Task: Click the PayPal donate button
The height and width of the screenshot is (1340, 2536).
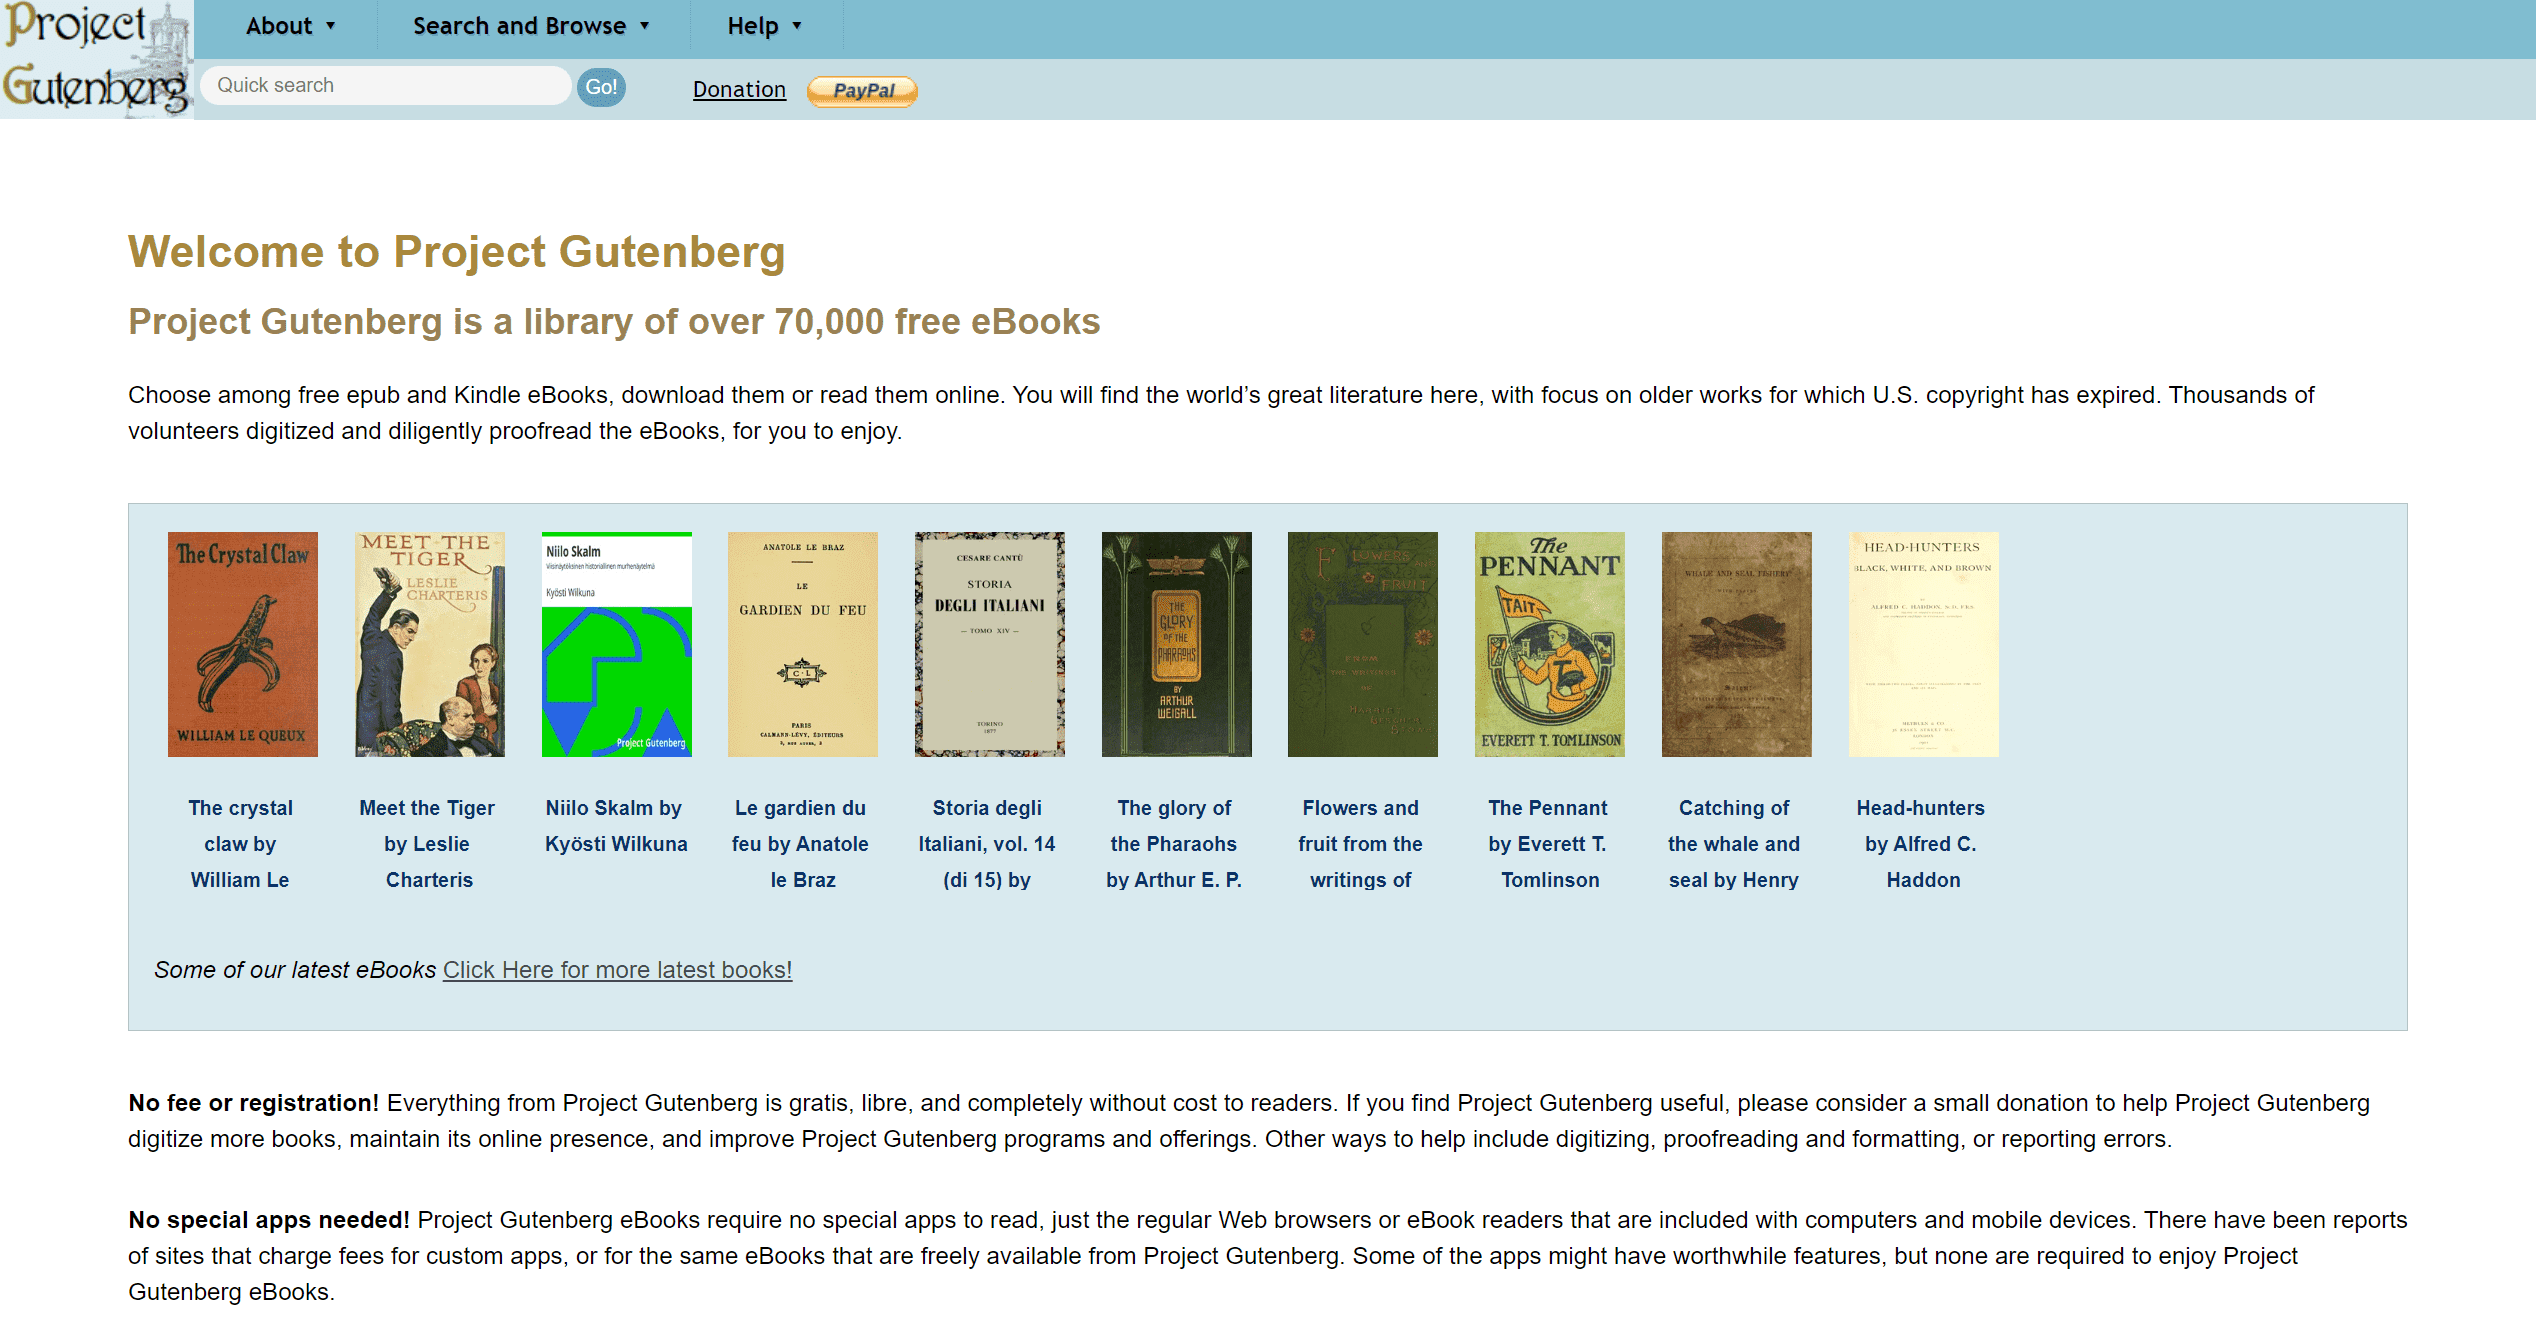Action: pyautogui.click(x=862, y=90)
